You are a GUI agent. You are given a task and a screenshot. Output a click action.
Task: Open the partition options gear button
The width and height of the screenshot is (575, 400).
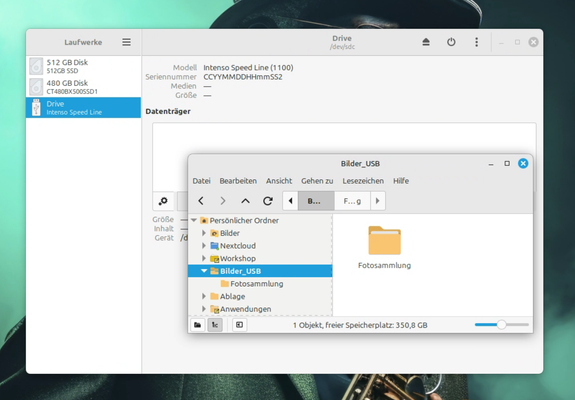163,201
